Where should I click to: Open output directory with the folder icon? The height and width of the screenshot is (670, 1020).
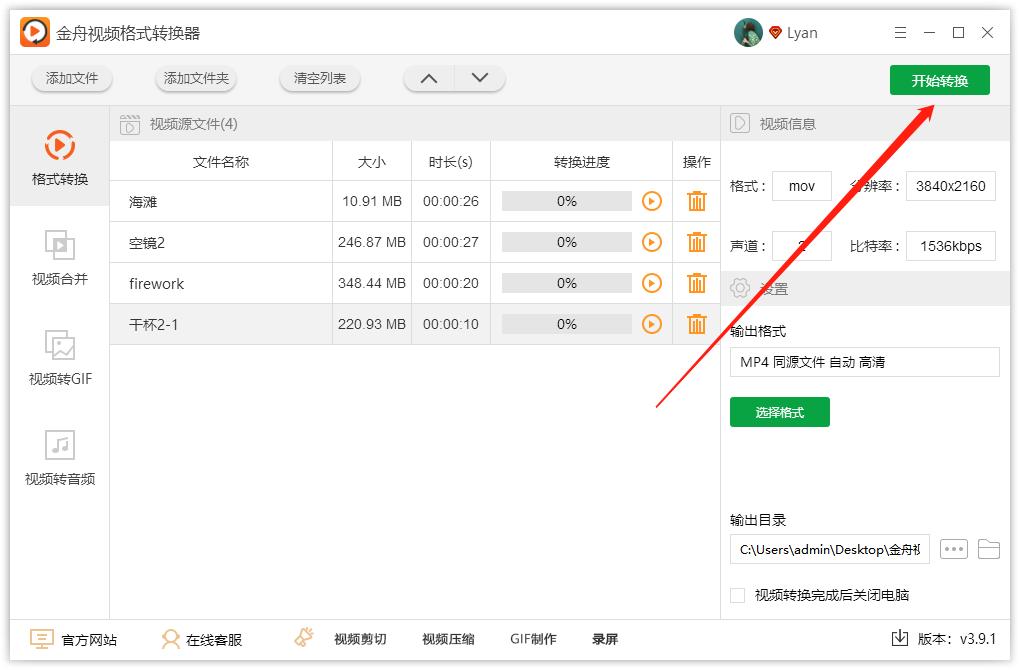[989, 549]
